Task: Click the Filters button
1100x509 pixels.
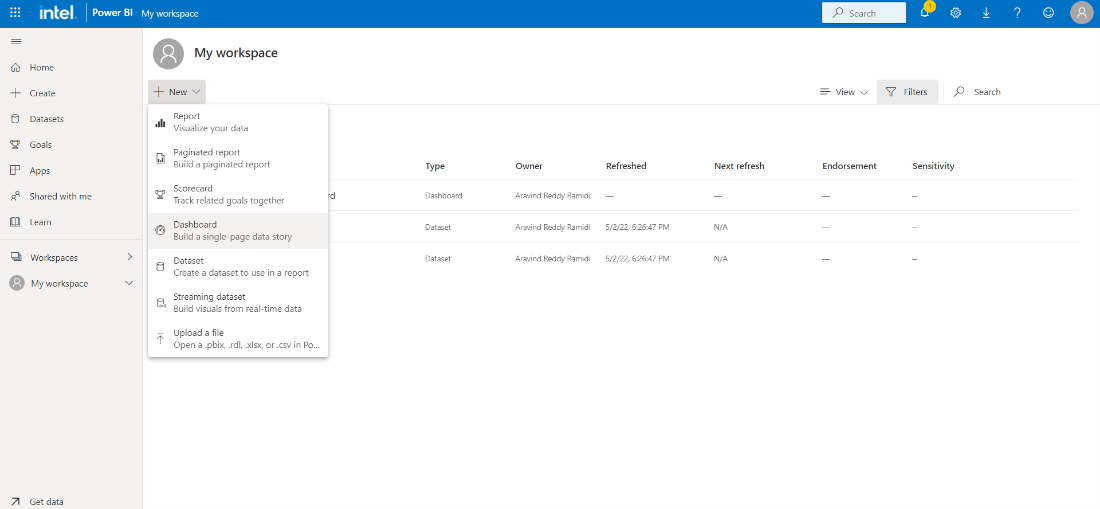Action: [x=906, y=92]
